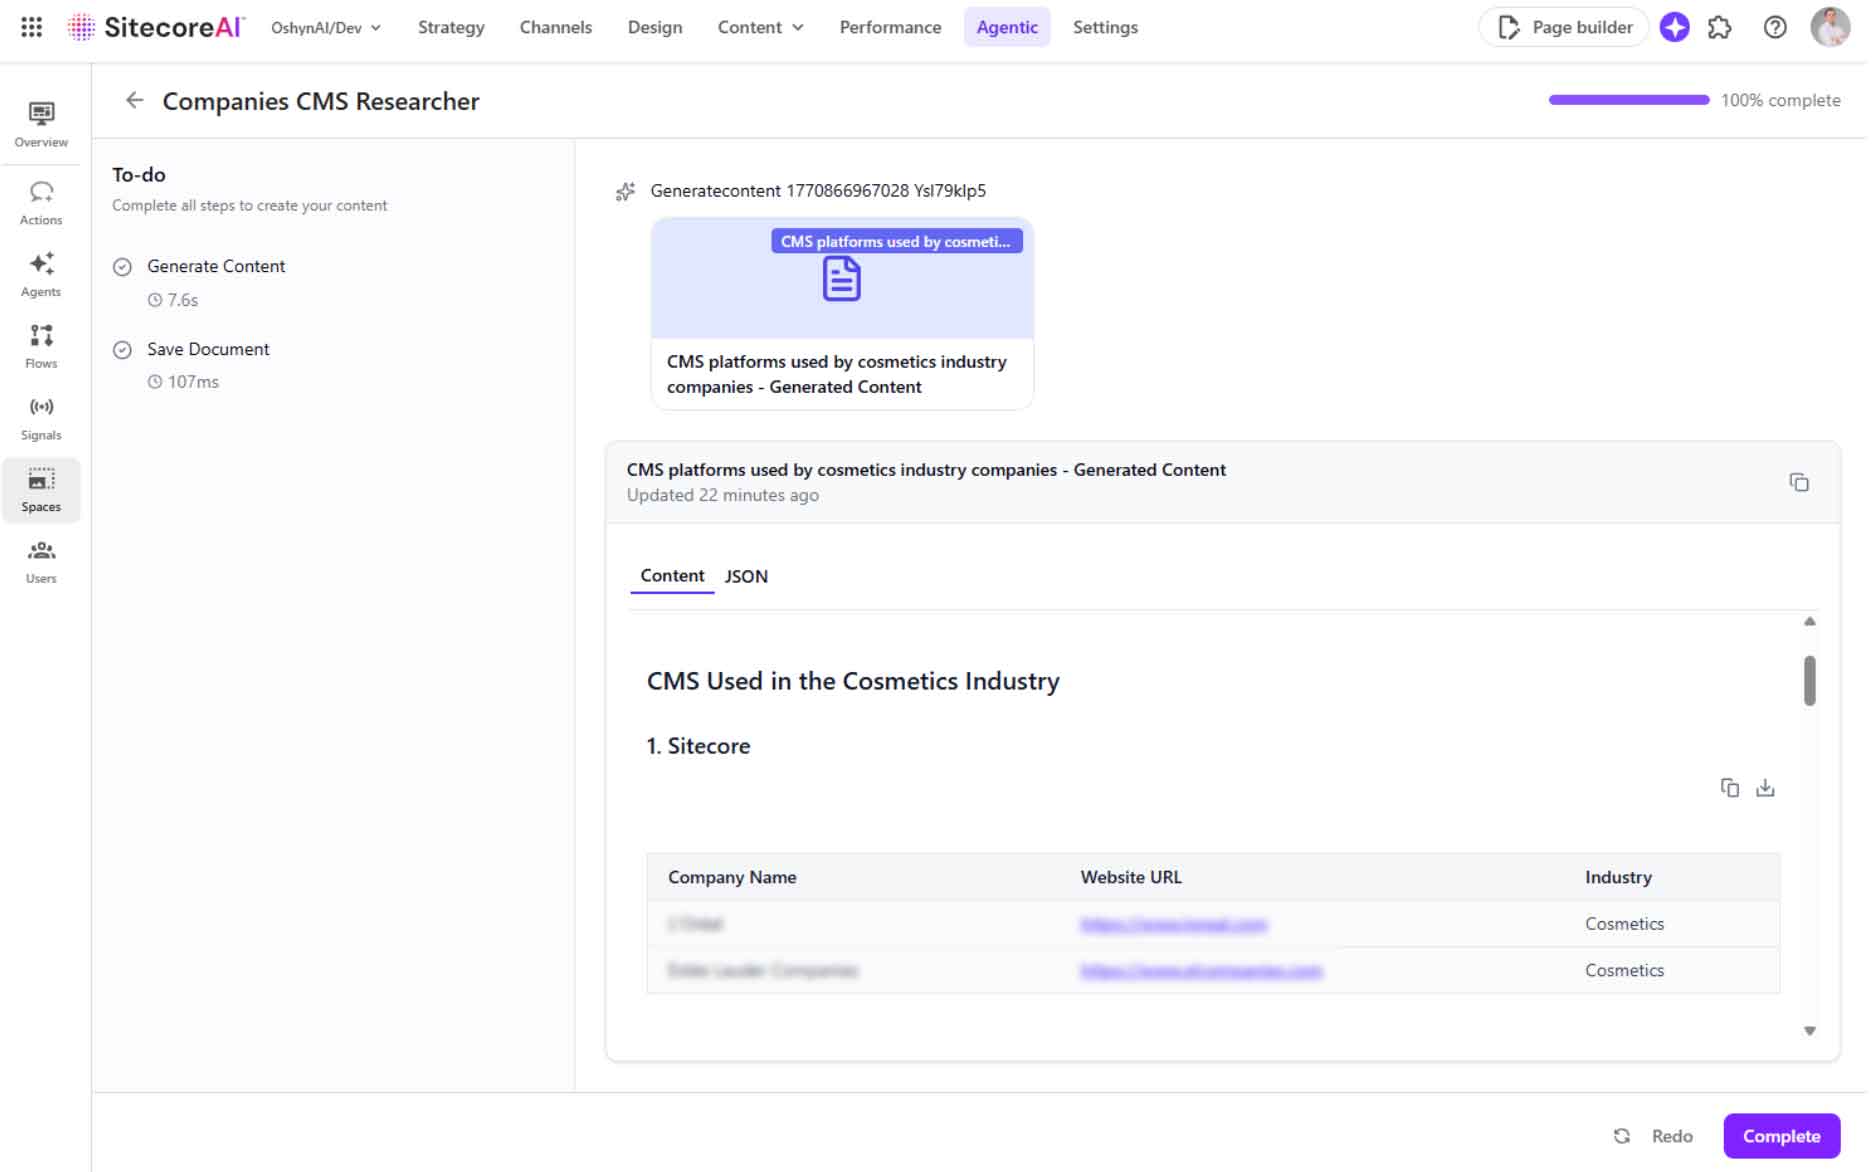Click the content scrollbar thumb
This screenshot has width=1876, height=1172.
tap(1809, 681)
